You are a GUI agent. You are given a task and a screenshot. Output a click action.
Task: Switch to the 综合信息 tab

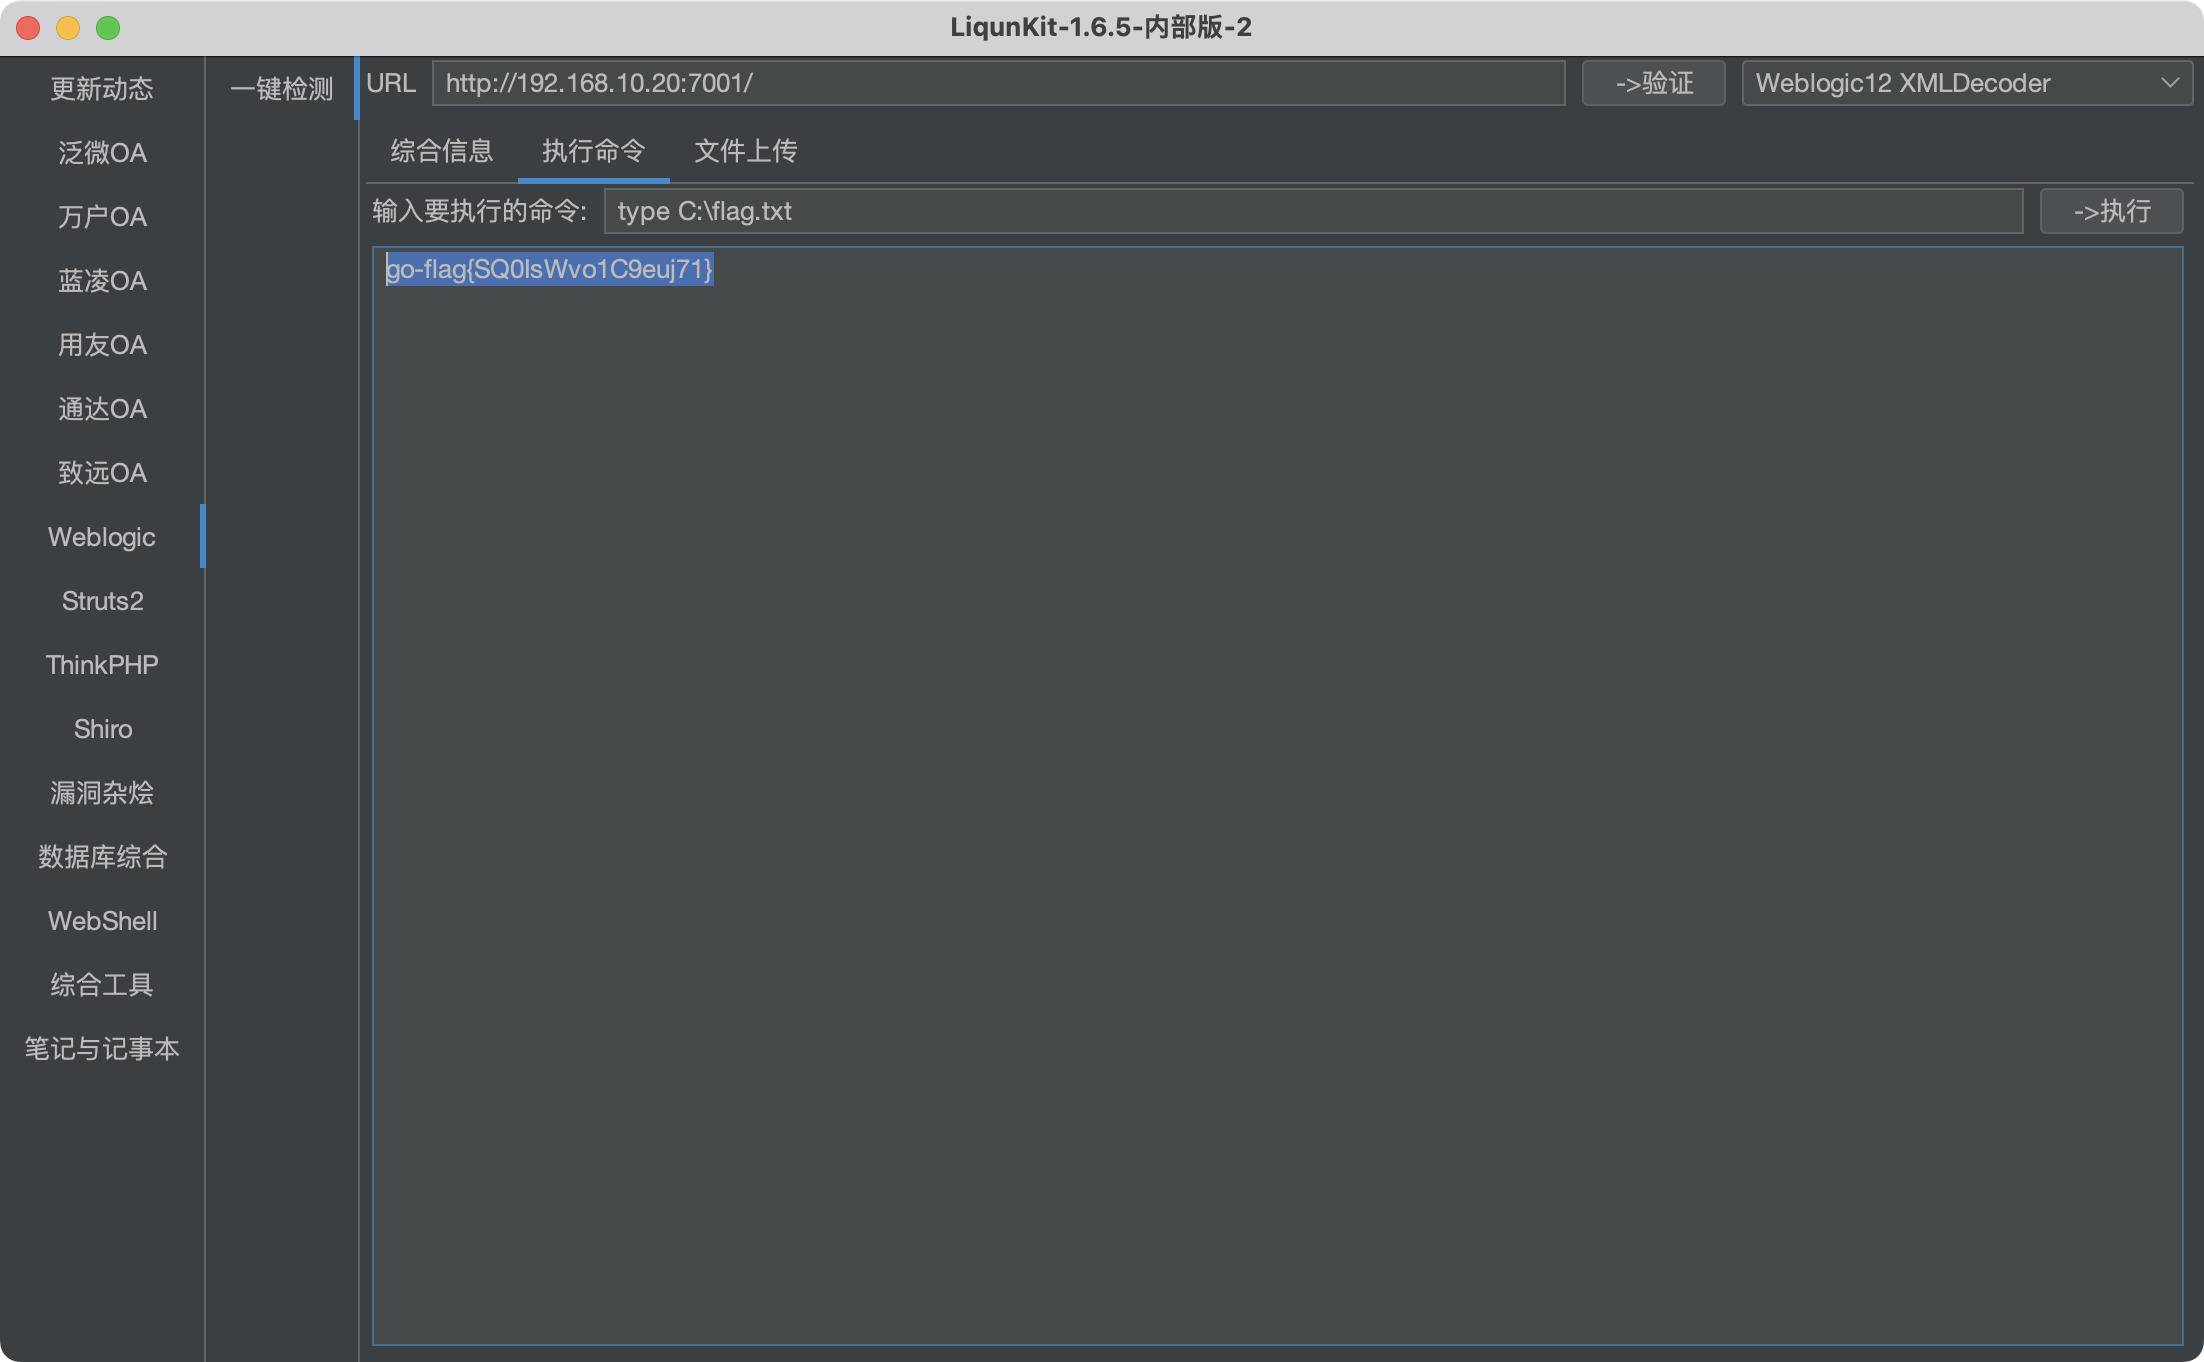pos(442,151)
